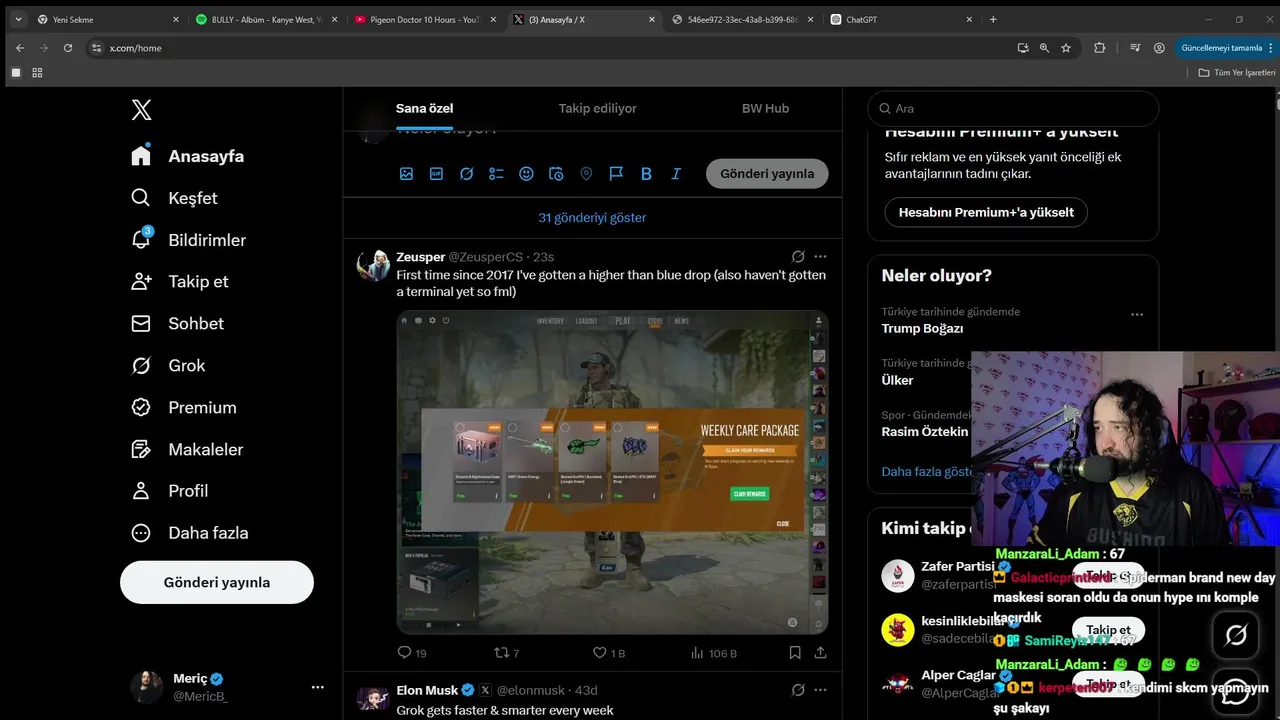Click the flag icon in composer
This screenshot has height=720, width=1280.
(616, 173)
